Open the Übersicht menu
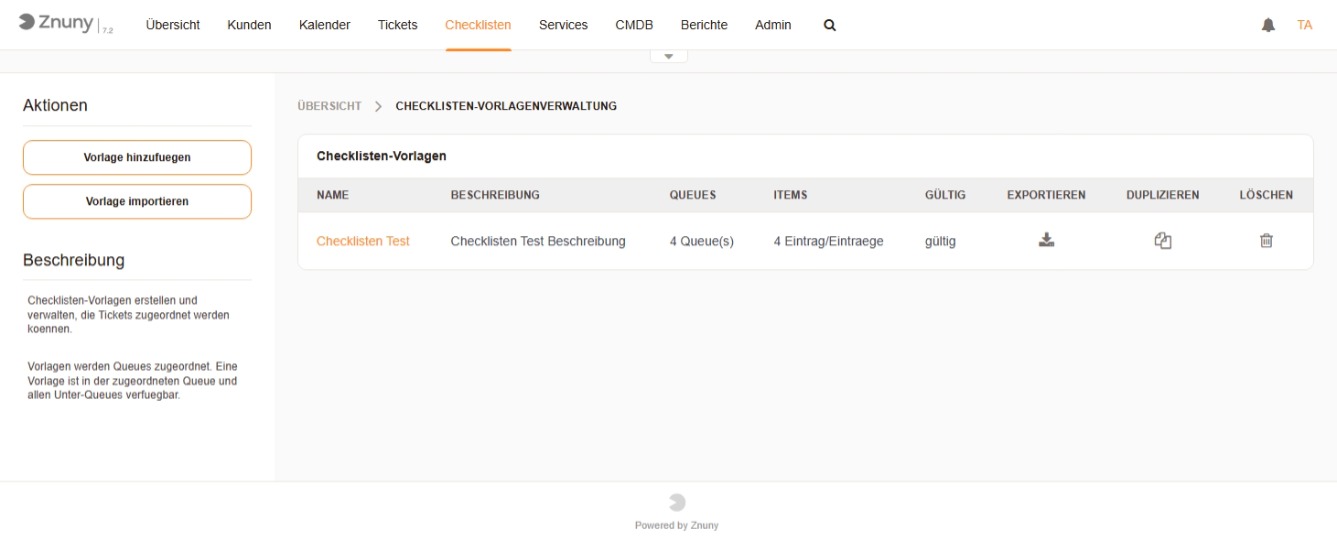Viewport: 1337px width, 541px height. (172, 26)
